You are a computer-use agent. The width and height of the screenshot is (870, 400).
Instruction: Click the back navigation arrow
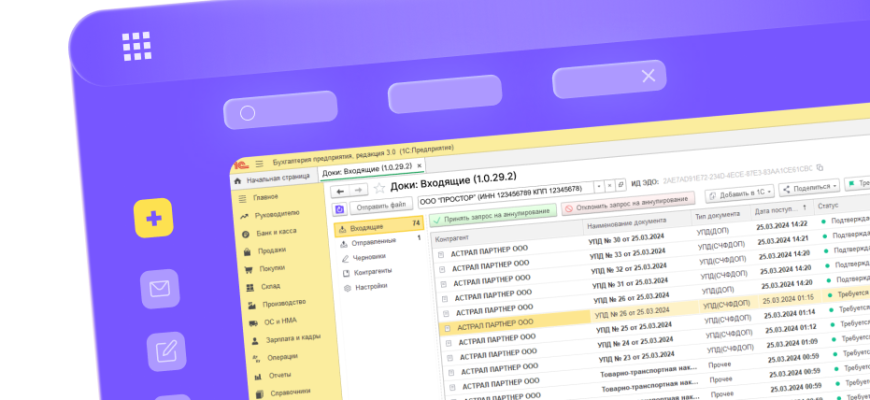coord(340,189)
